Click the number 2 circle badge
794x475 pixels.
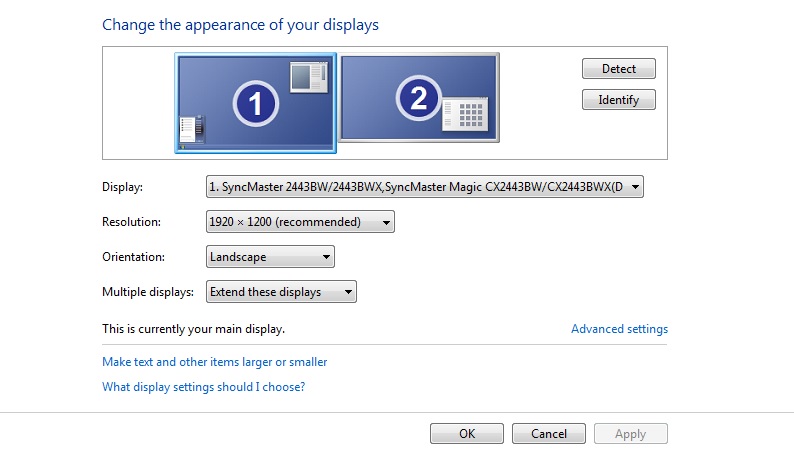click(x=419, y=98)
